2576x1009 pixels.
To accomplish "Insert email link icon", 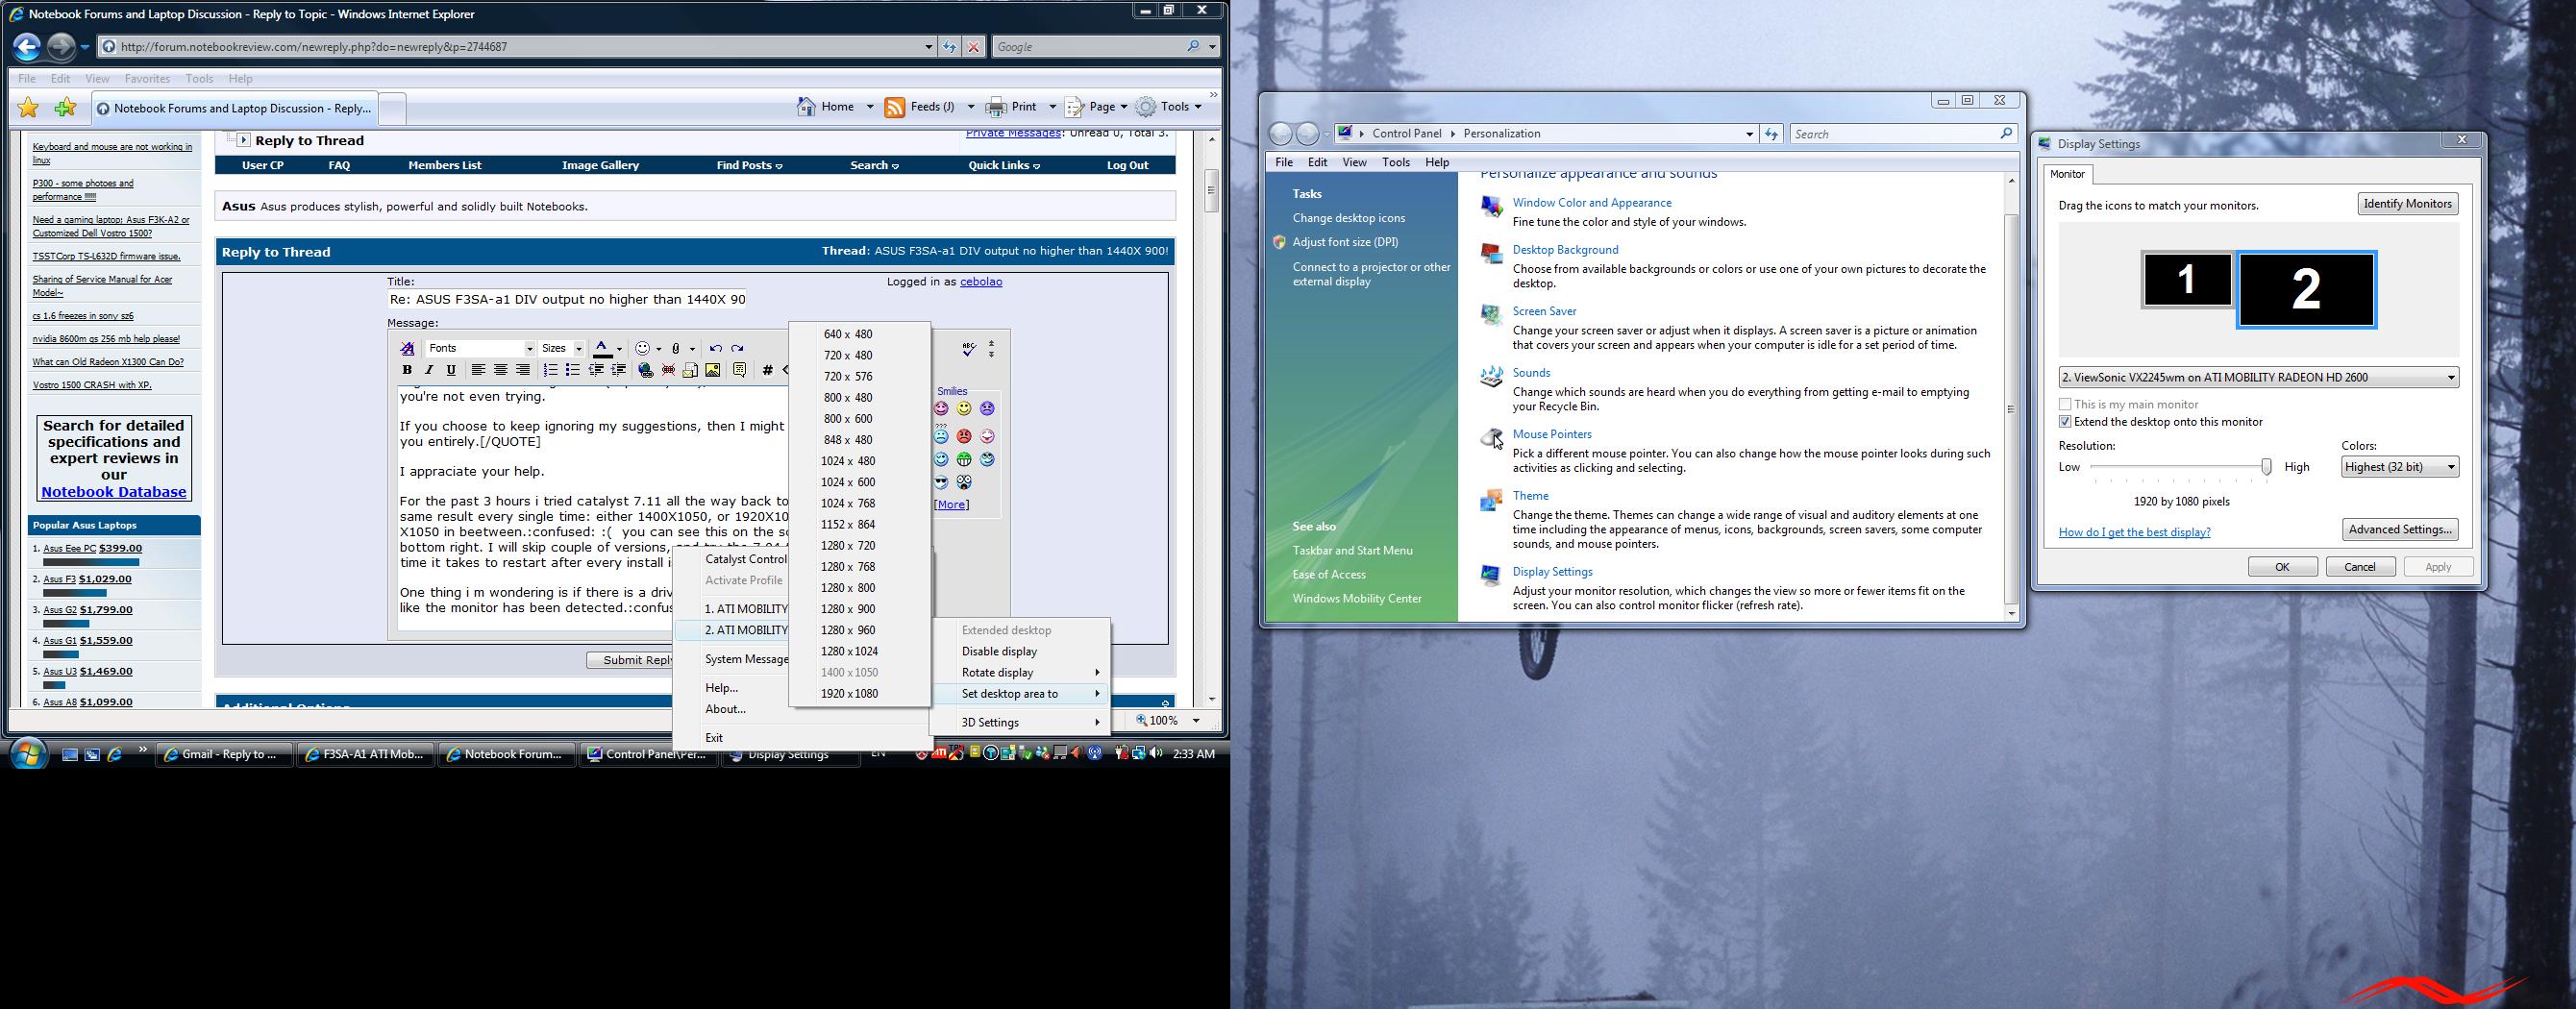I will pos(690,370).
